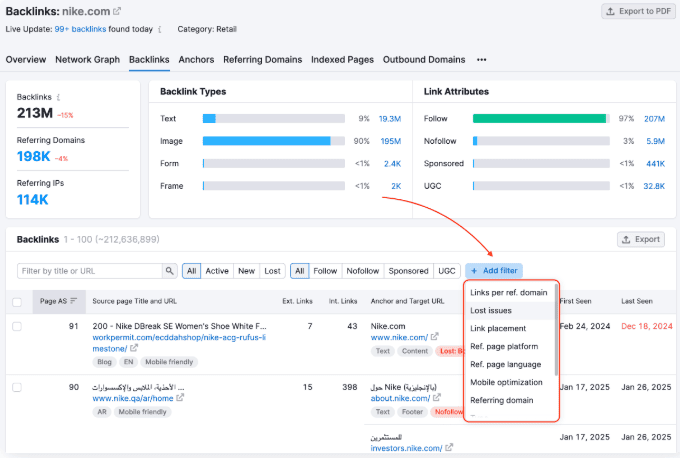680x458 pixels.
Task: Click the search magnifier icon in filter box
Action: (170, 271)
